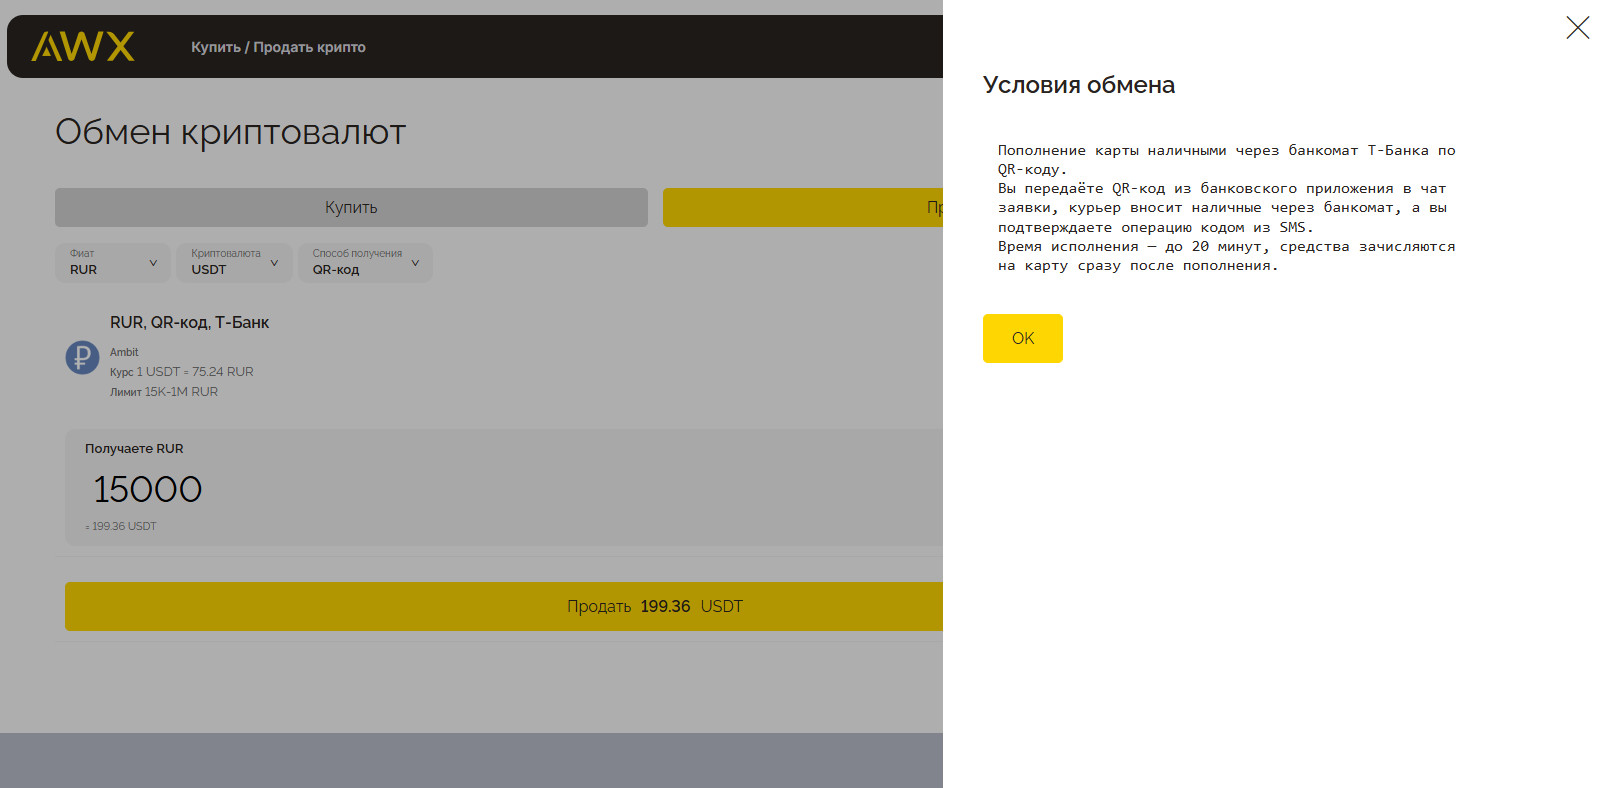Click the Обмен криптовалют page heading
Image resolution: width=1601 pixels, height=788 pixels.
230,132
